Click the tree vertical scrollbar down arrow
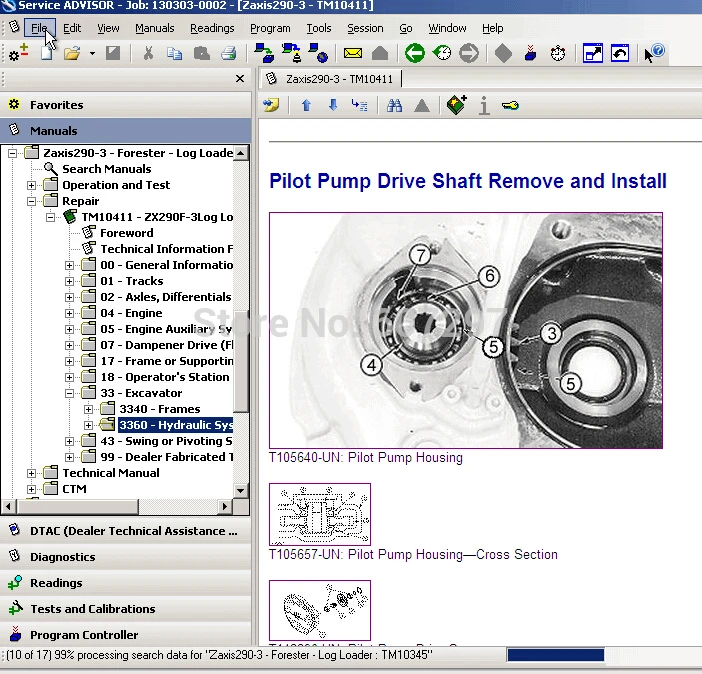This screenshot has width=702, height=674. tap(241, 490)
